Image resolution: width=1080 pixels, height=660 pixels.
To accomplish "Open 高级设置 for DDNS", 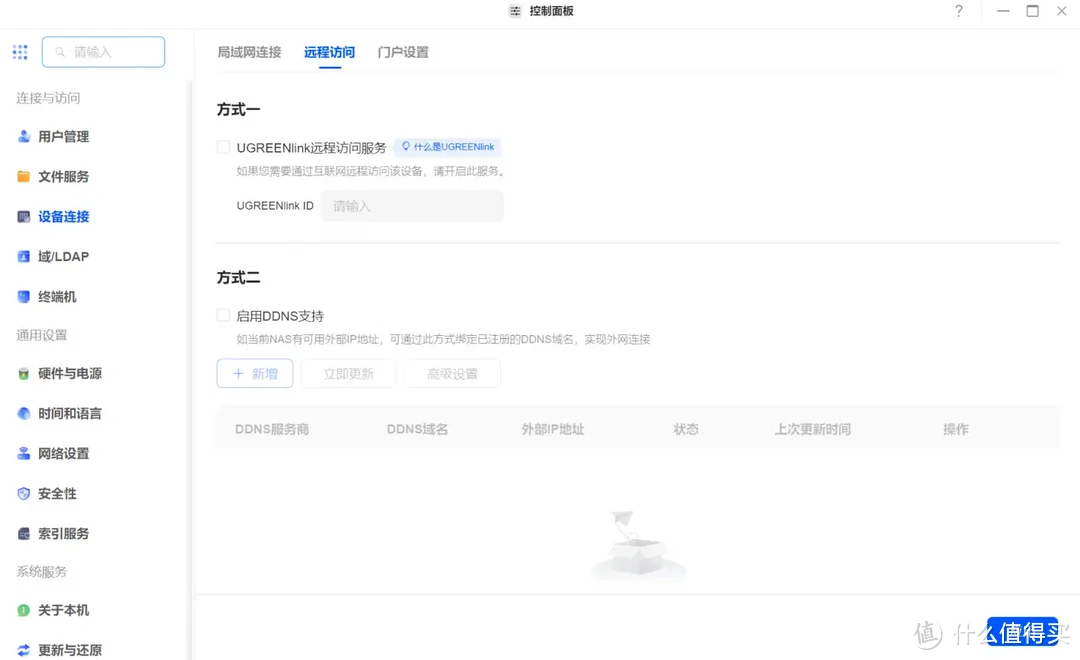I will [452, 373].
